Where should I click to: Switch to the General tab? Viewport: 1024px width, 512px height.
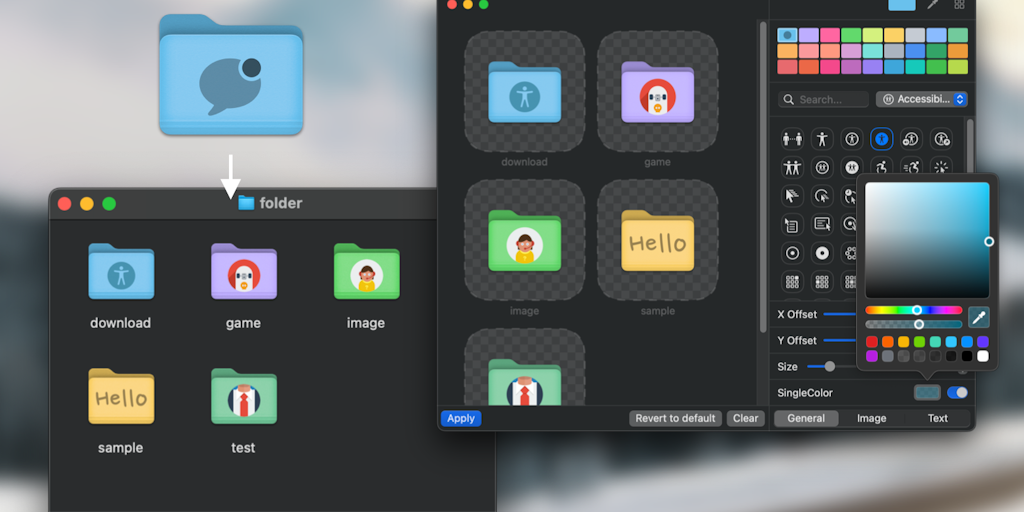point(806,418)
